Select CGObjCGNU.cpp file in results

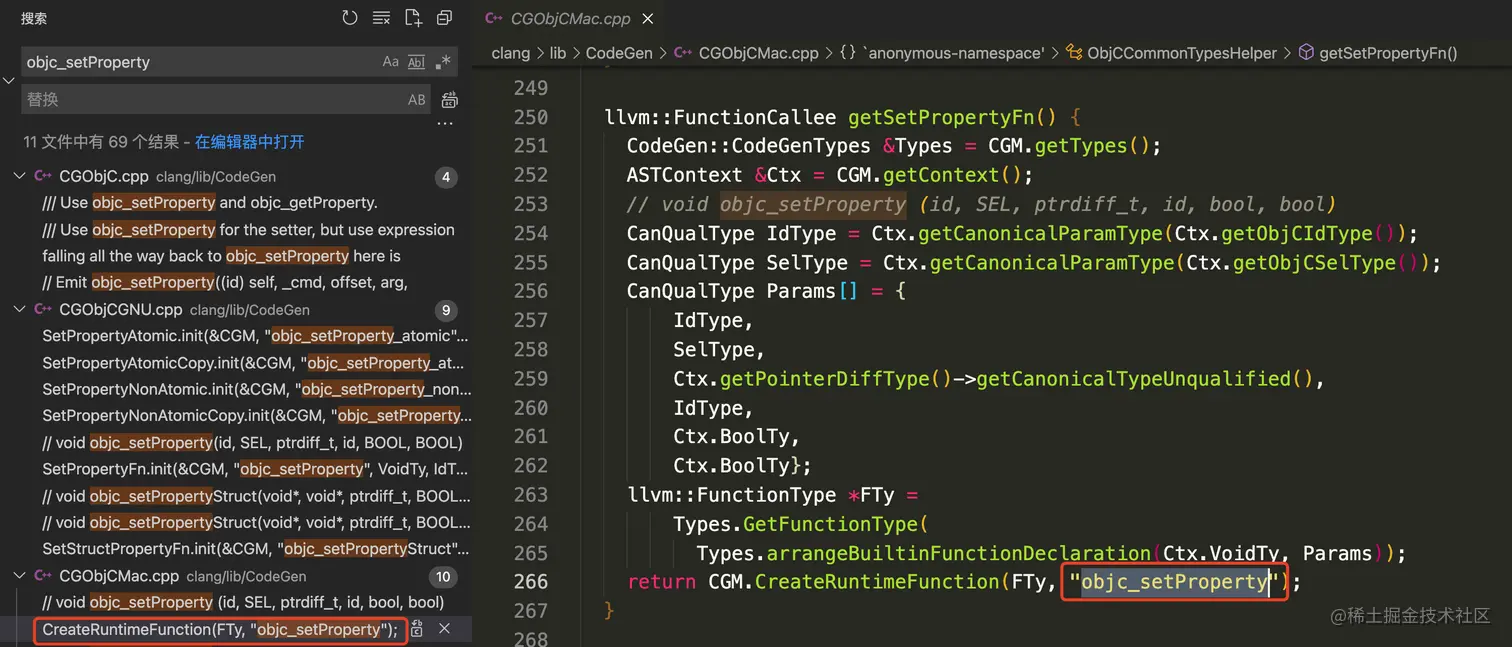tap(121, 309)
